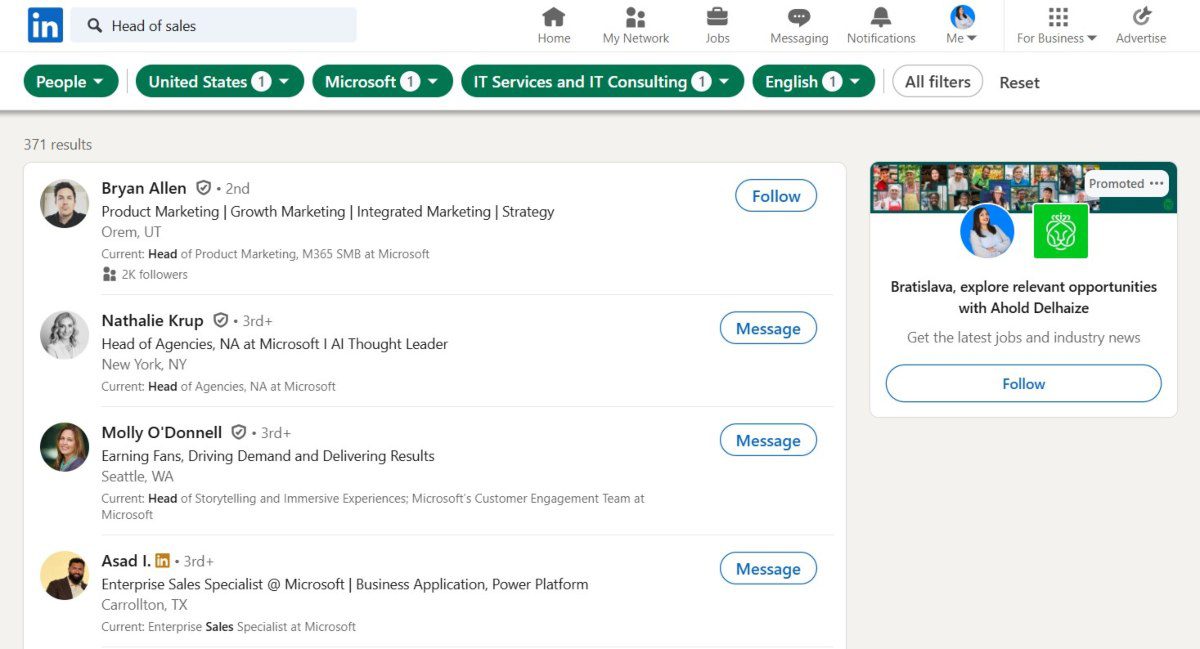
Task: Open the IT Services and IT Consulting filter
Action: click(x=602, y=82)
